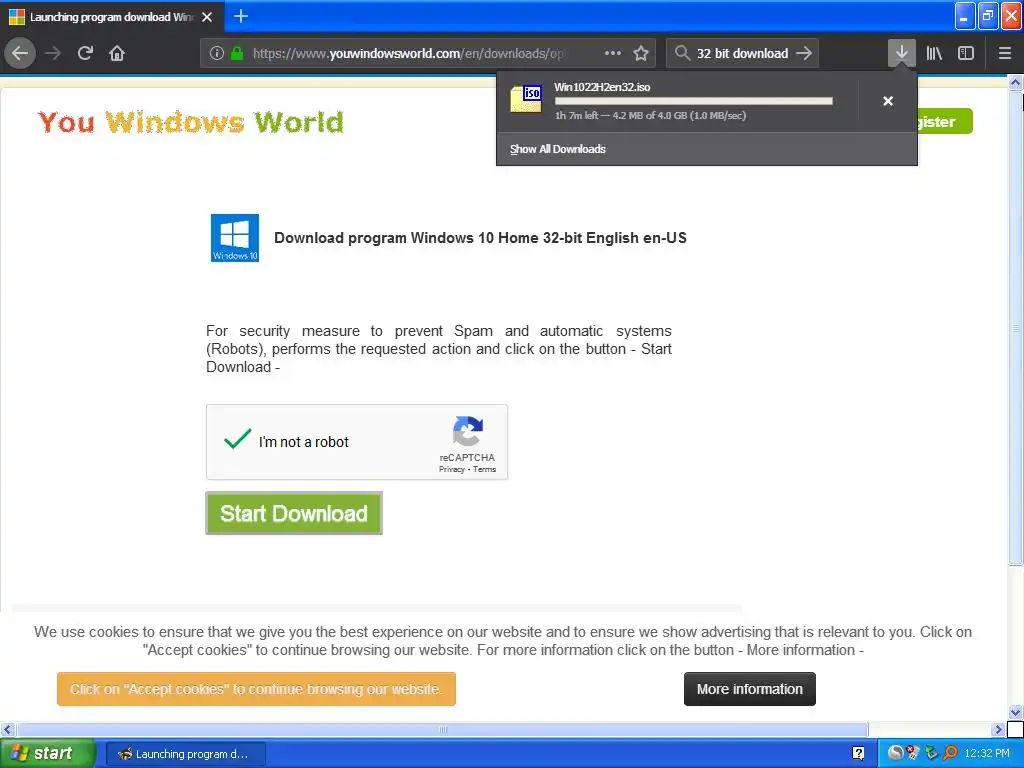The image size is (1024, 768).
Task: Select the Launching program download tab
Action: [112, 17]
